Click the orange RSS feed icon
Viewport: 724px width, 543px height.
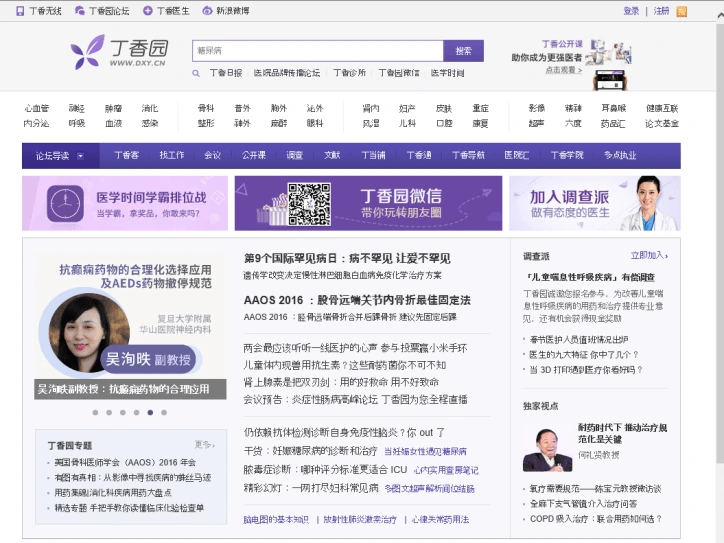(x=682, y=11)
